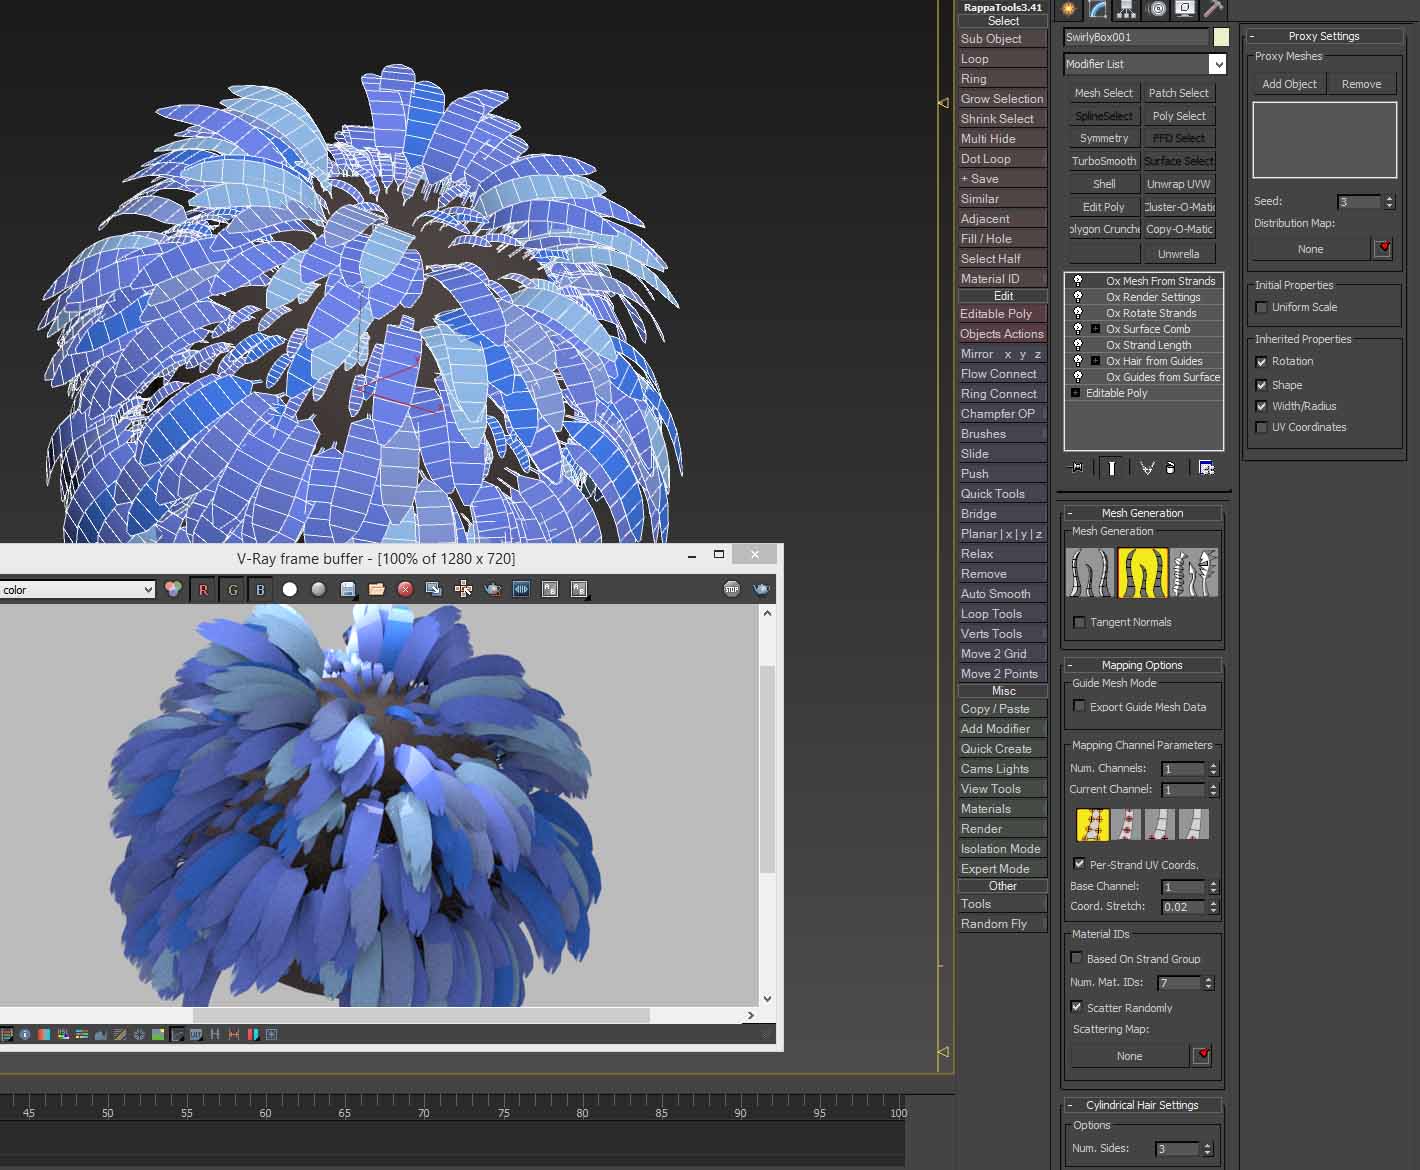1420x1170 pixels.
Task: Uncheck Per-Strand UV Coords
Action: [1079, 864]
